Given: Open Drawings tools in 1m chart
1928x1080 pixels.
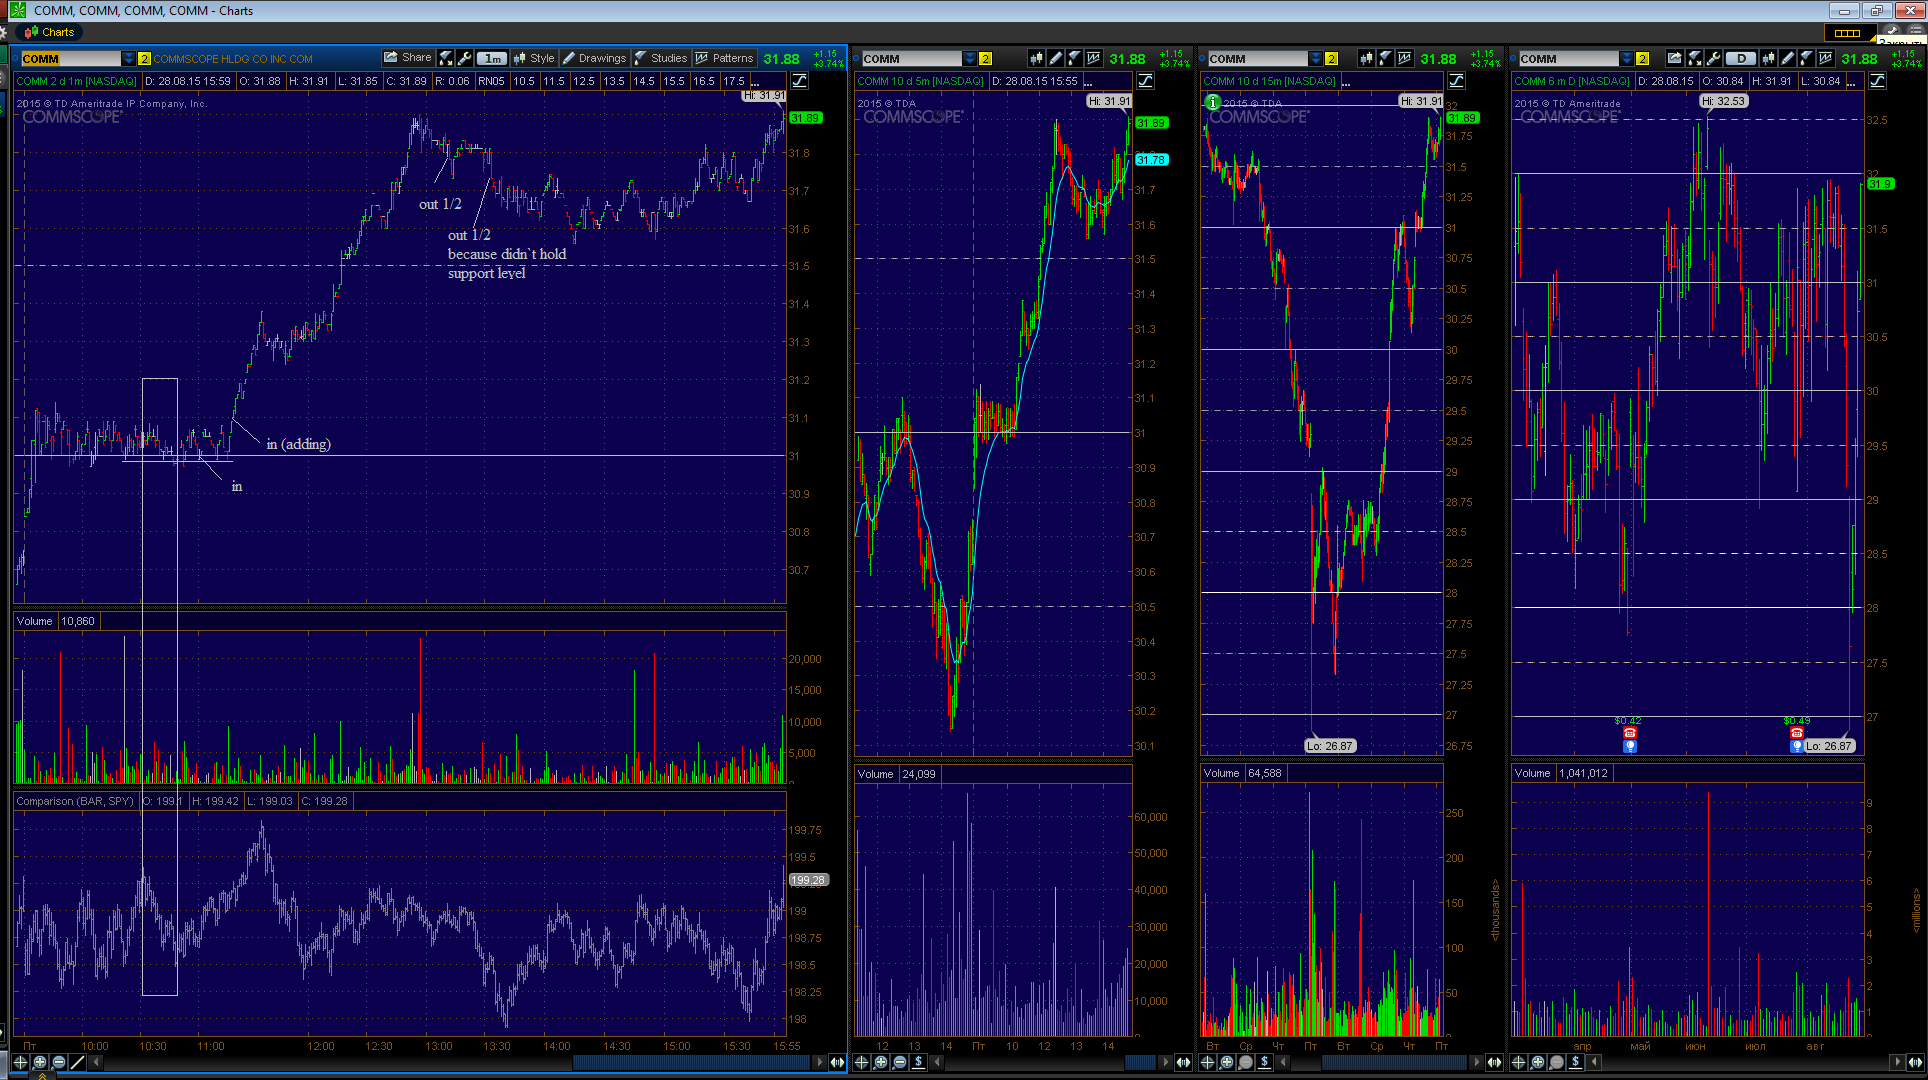Looking at the screenshot, I should pyautogui.click(x=594, y=58).
